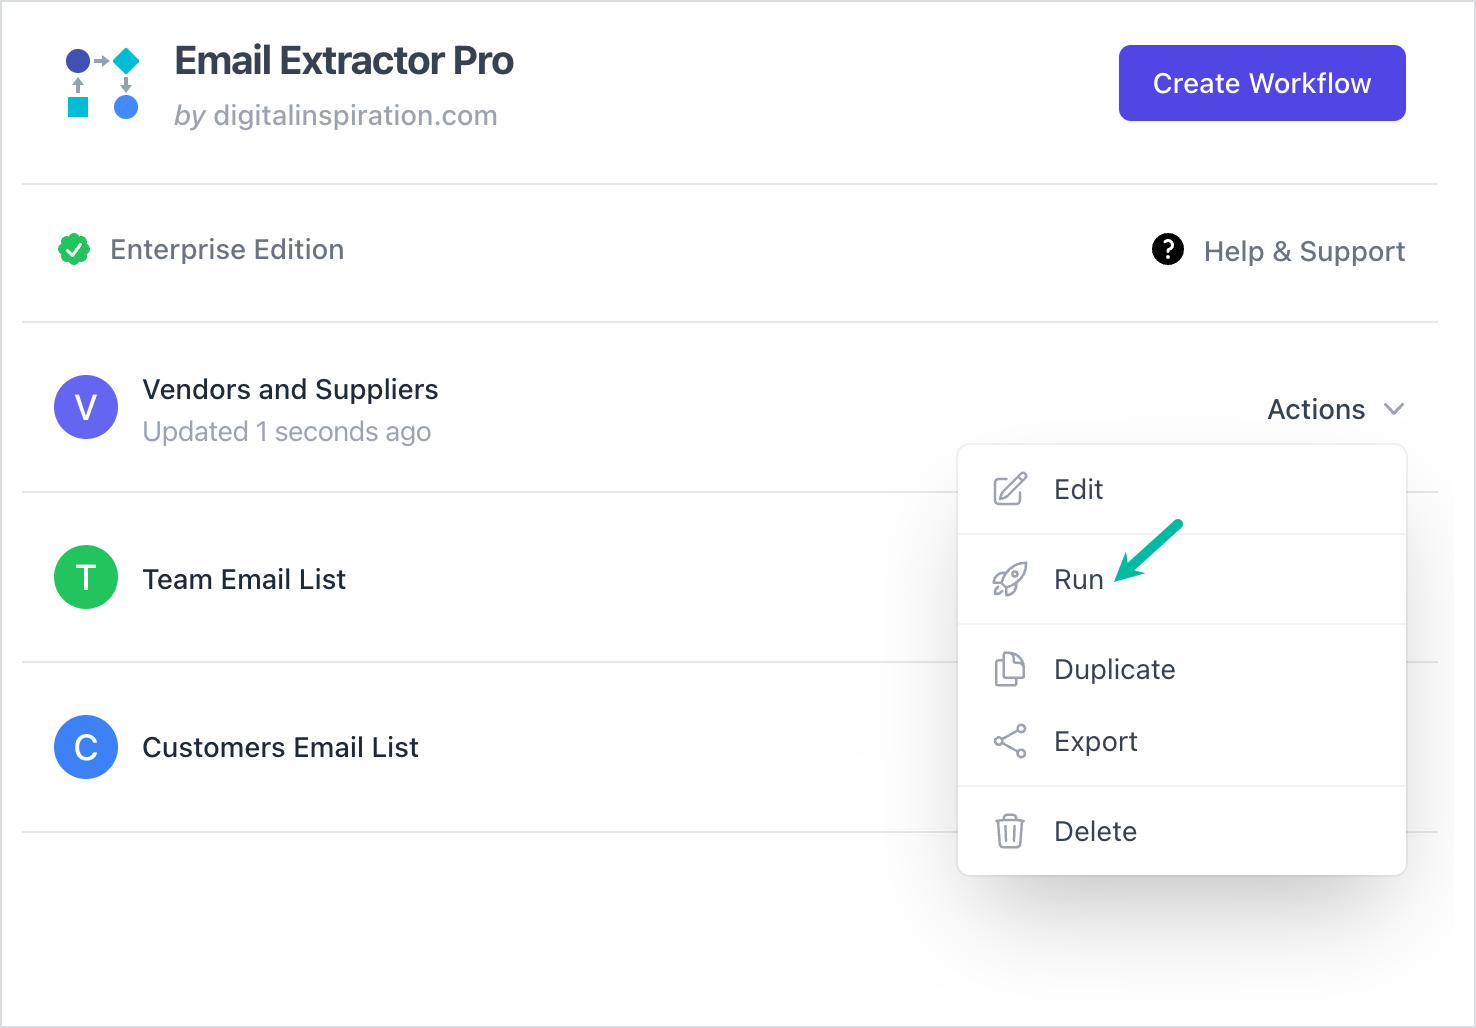This screenshot has height=1028, width=1476.
Task: Open the Team Email List workflow
Action: click(x=244, y=579)
